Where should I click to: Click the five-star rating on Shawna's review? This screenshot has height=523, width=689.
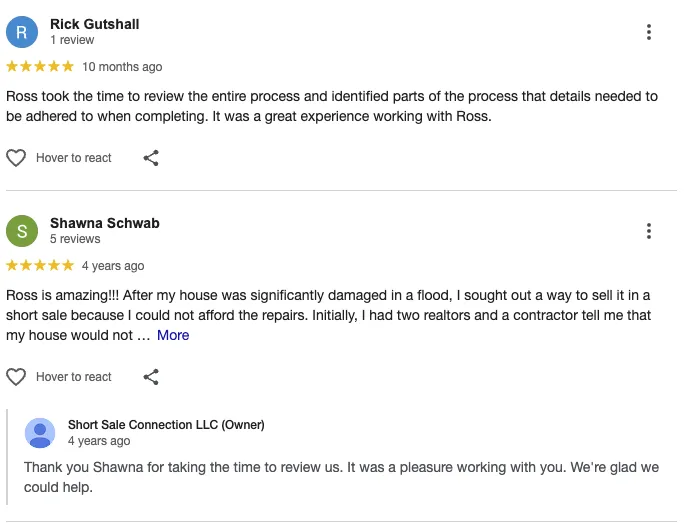[40, 265]
